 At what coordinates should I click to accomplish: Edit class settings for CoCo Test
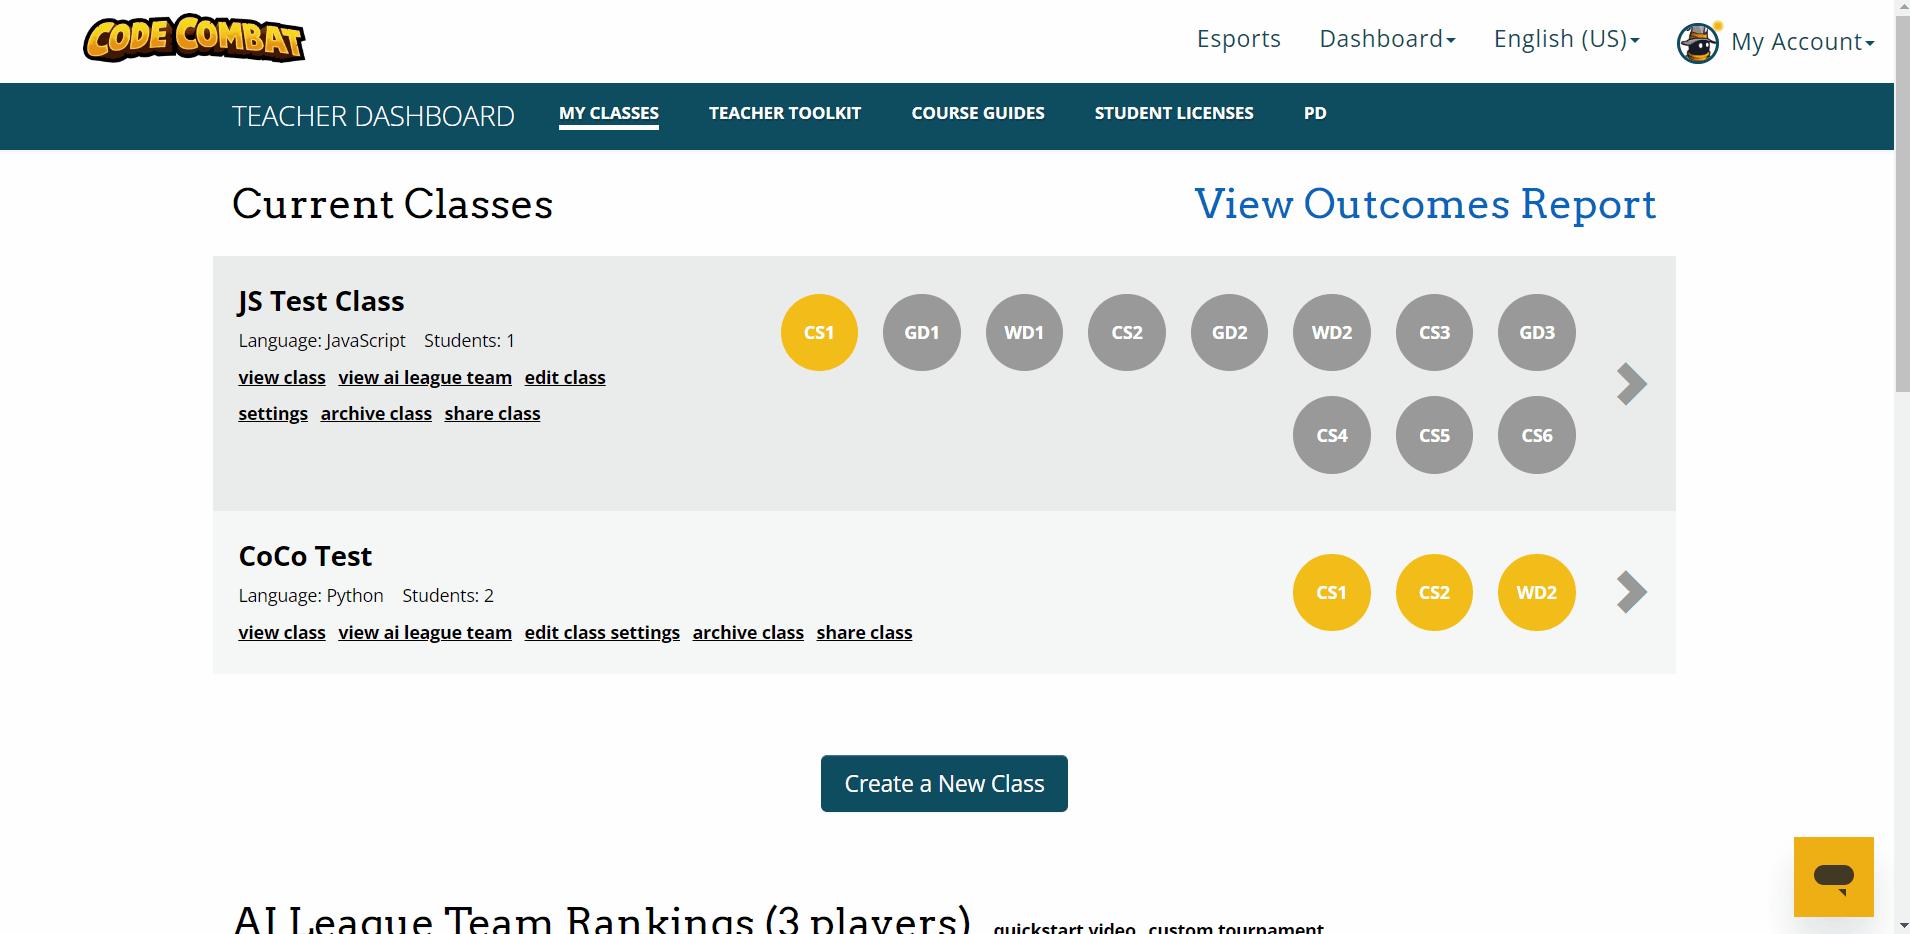pos(602,633)
